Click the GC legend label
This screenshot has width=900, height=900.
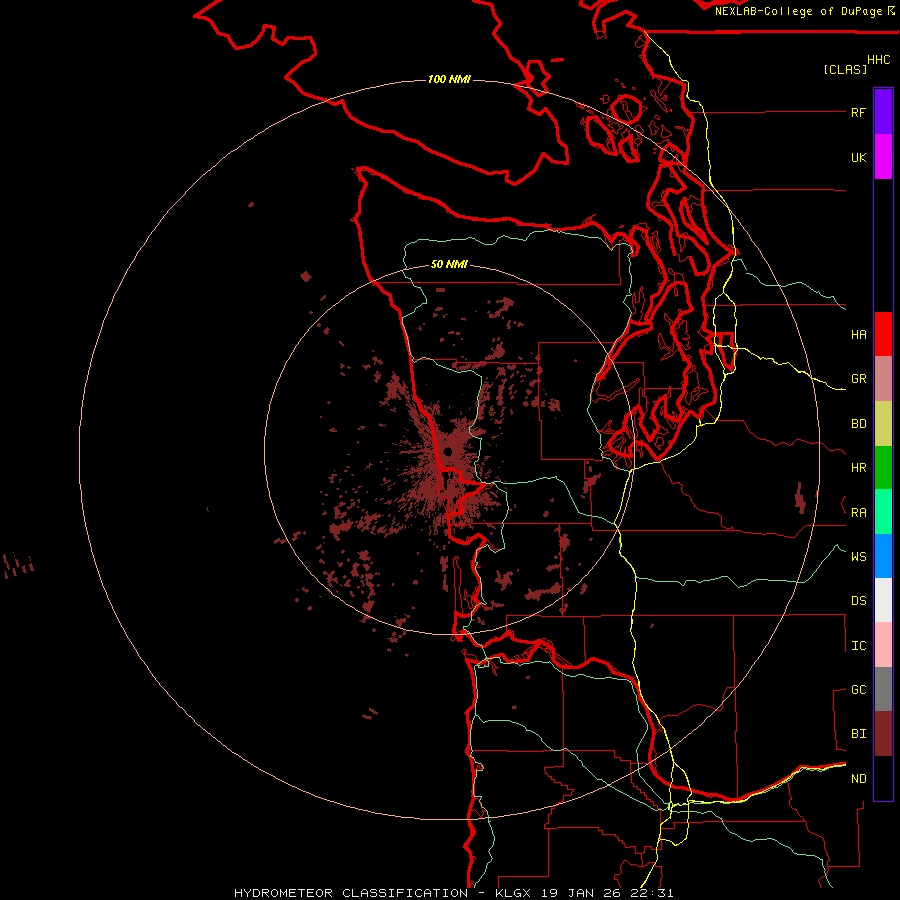(858, 690)
